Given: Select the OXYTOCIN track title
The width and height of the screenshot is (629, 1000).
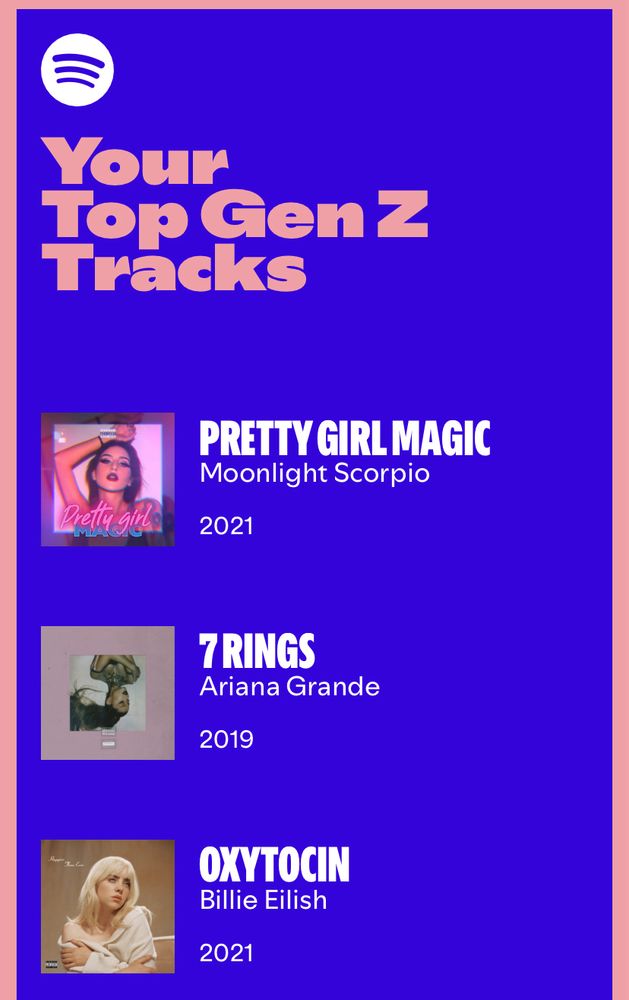Looking at the screenshot, I should (x=274, y=865).
